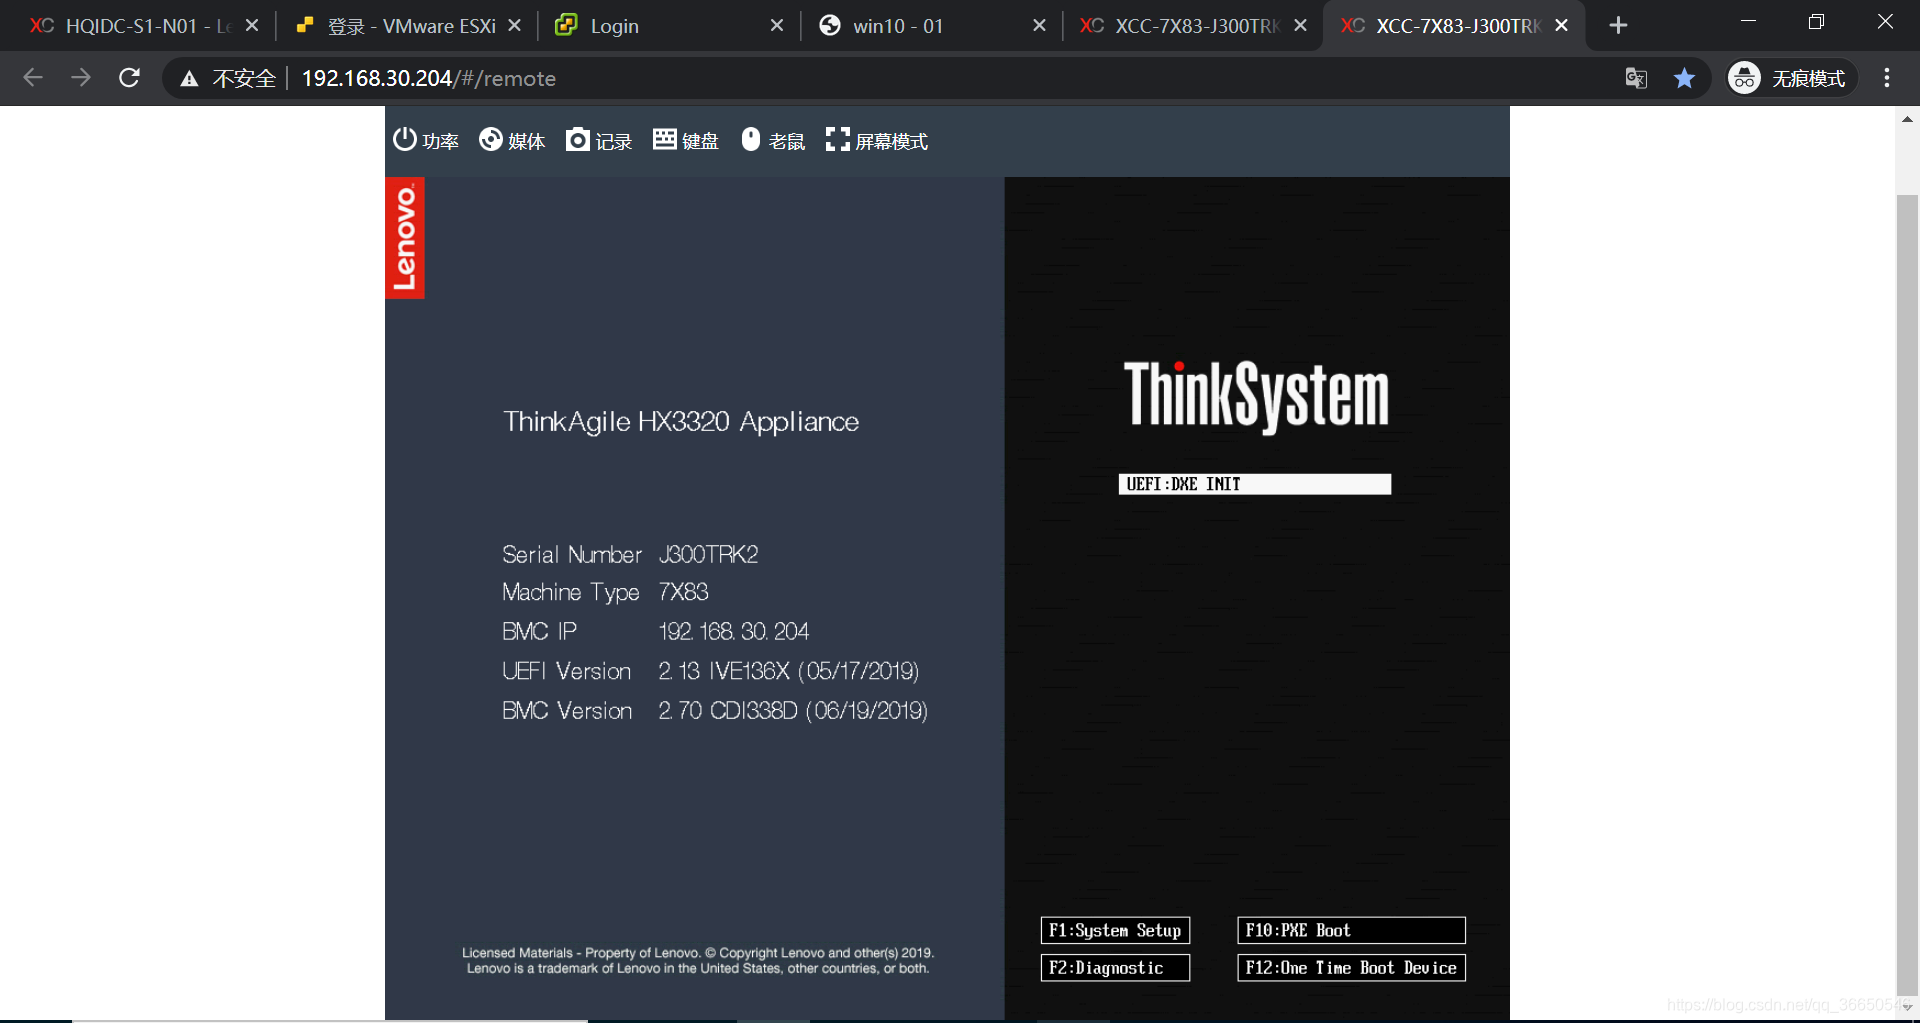Go forward in browser history

81,78
